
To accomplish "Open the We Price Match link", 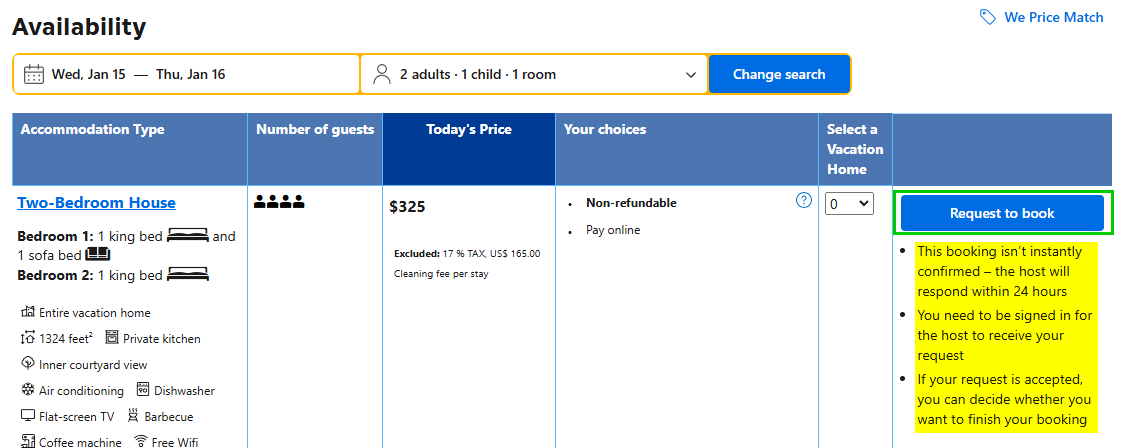I will (1054, 17).
